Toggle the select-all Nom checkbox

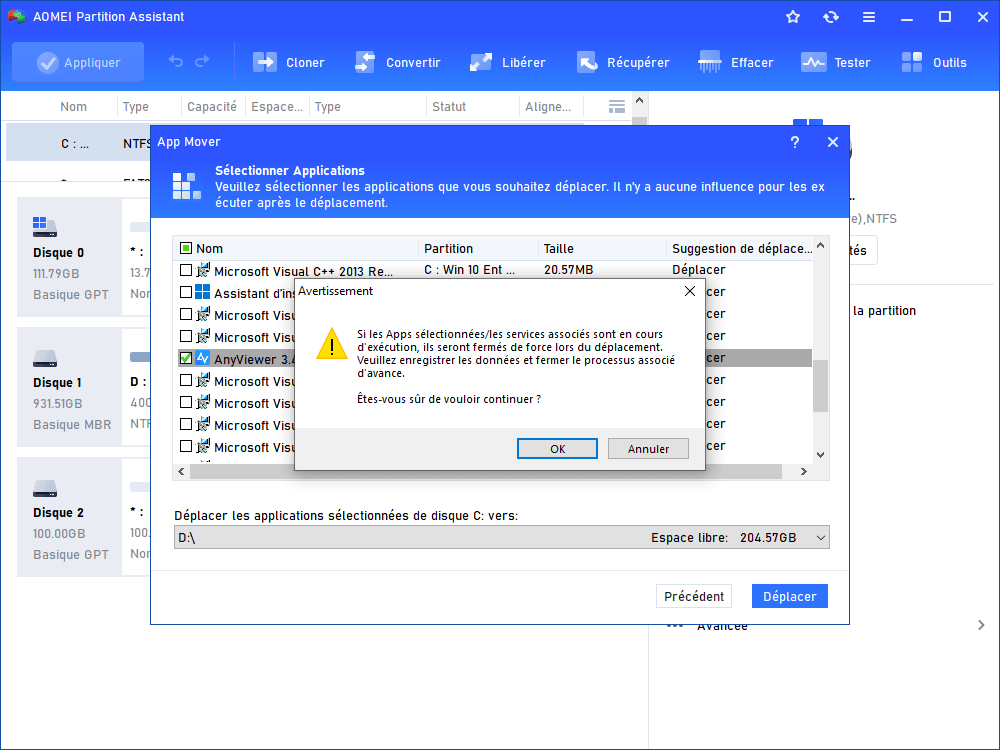tap(186, 248)
